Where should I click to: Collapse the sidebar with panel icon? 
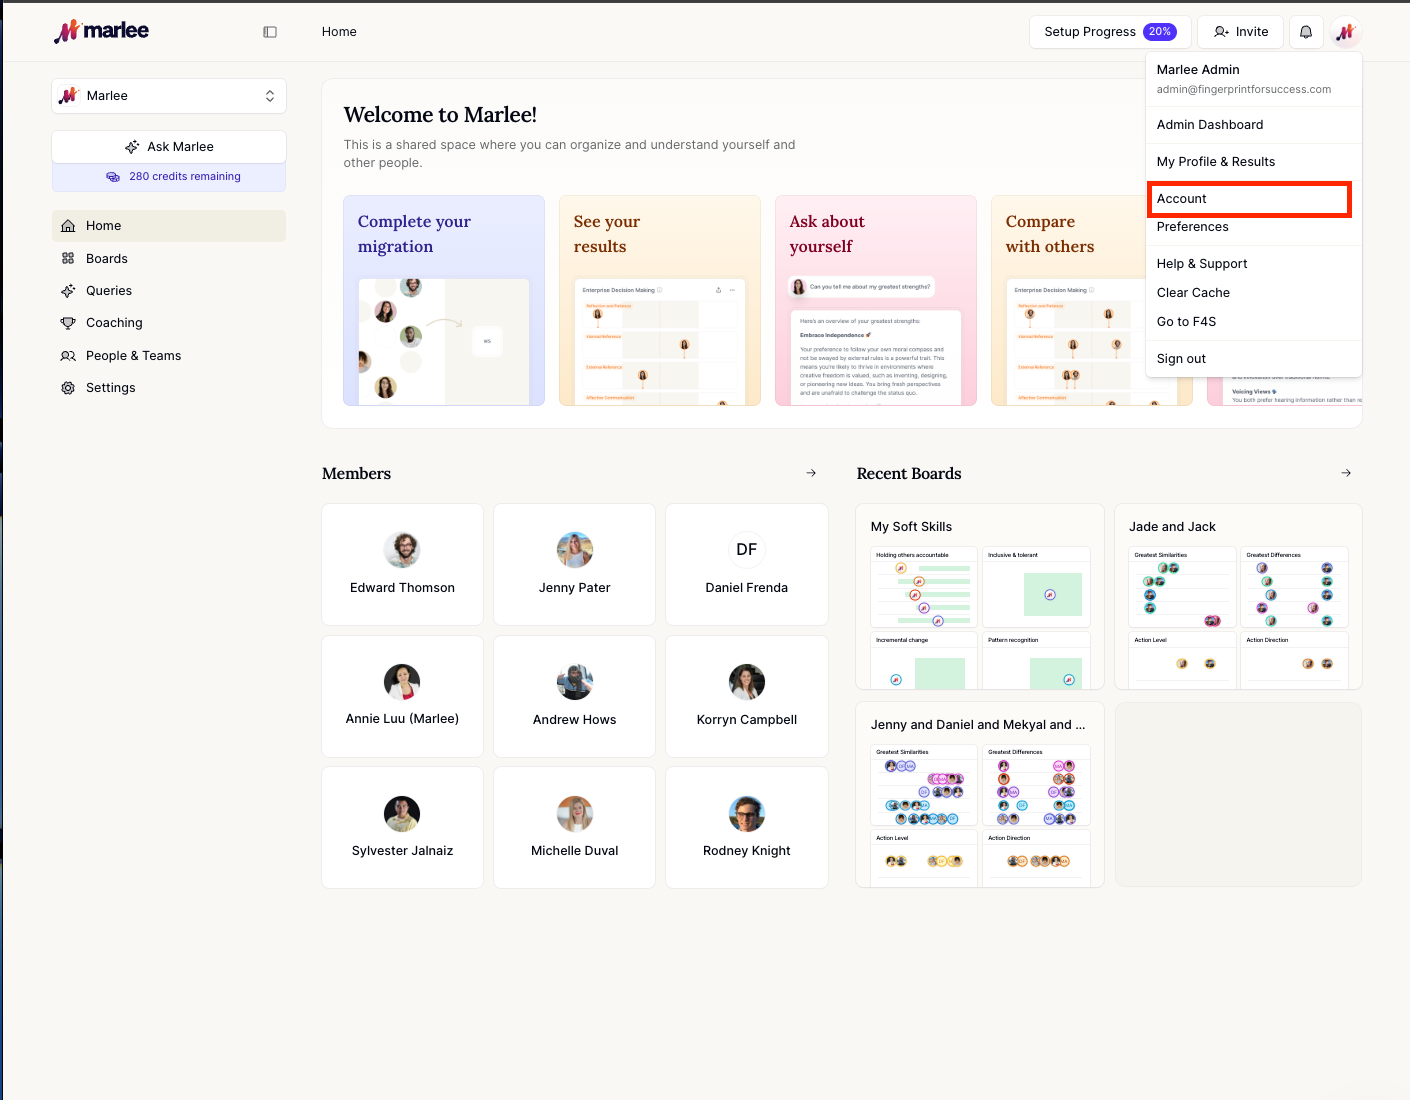point(270,32)
